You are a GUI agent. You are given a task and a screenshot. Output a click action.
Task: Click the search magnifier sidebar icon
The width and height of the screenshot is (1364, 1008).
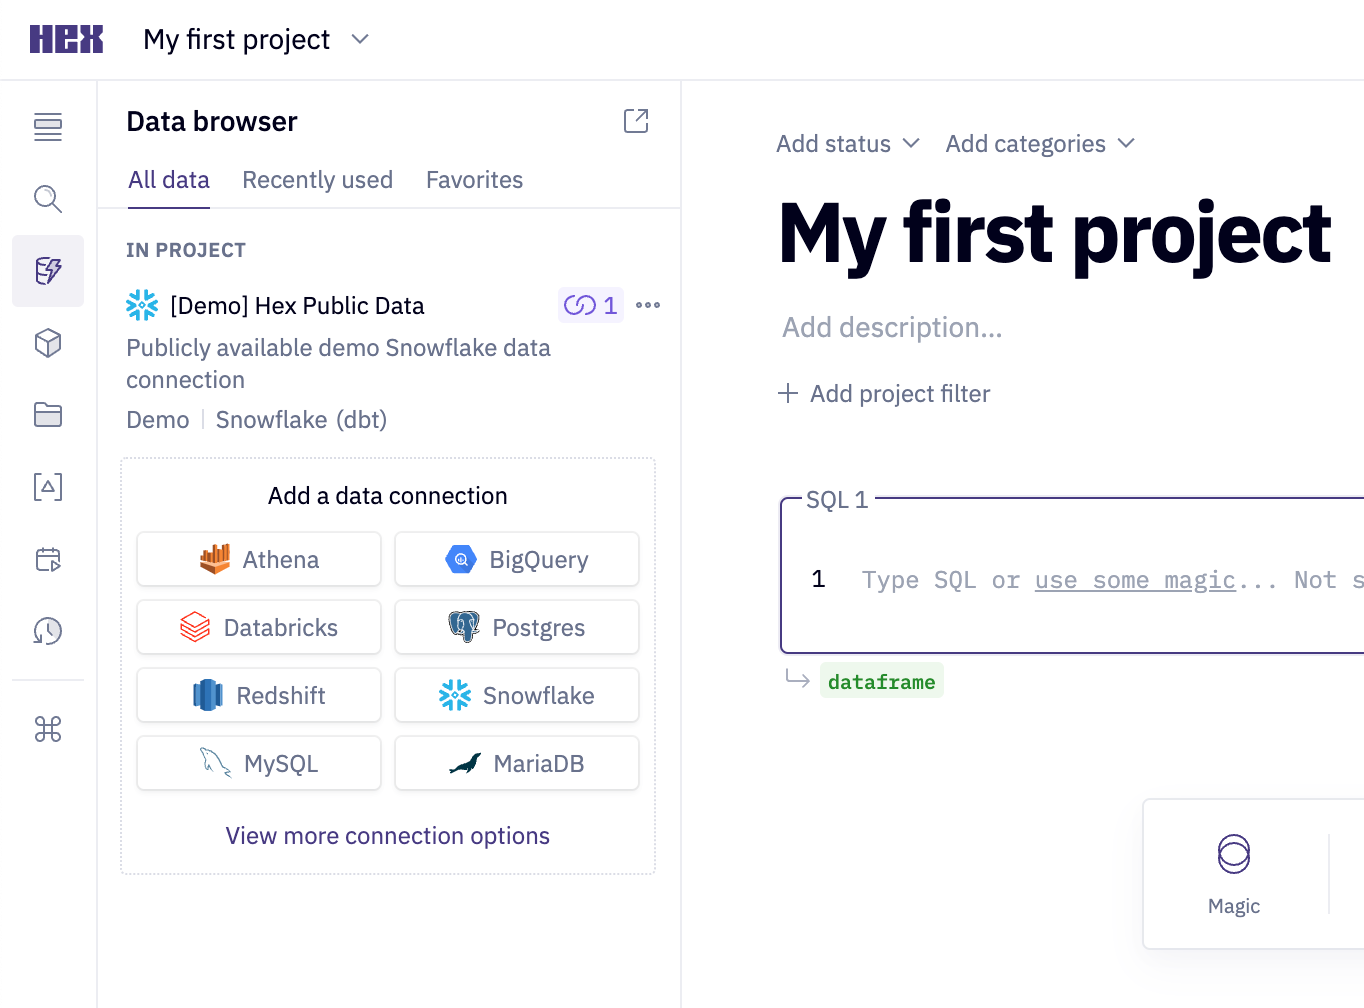click(x=48, y=199)
